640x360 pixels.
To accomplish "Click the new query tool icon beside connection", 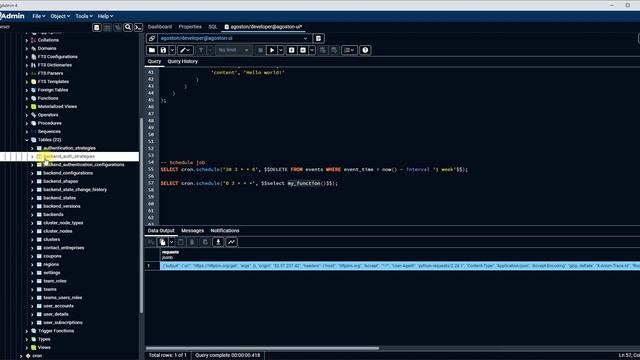I will point(318,38).
